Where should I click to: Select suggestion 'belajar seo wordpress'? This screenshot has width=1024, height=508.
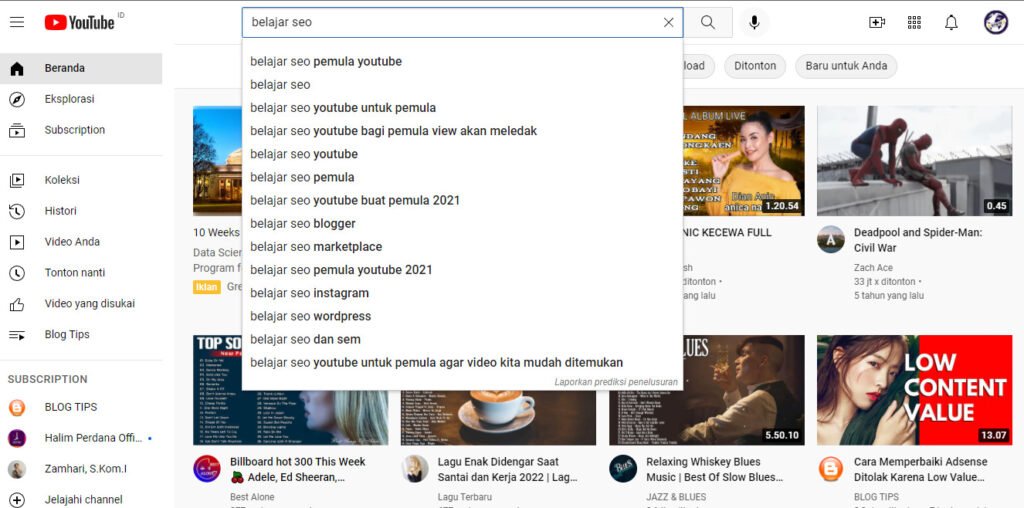(462, 316)
